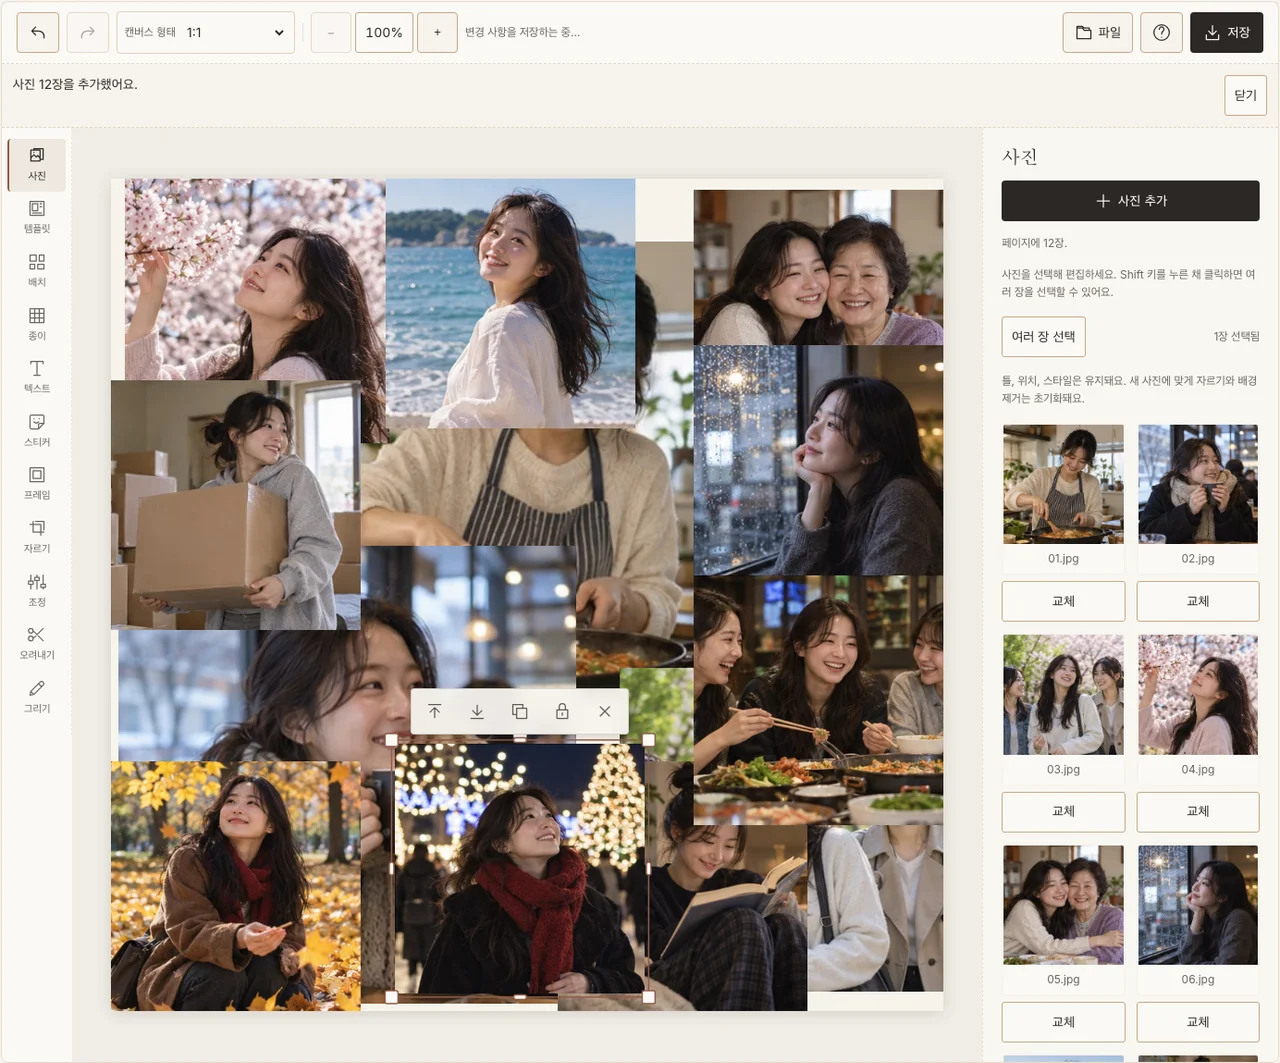Select the 배치 layout tool
The image size is (1280, 1063).
tap(37, 270)
